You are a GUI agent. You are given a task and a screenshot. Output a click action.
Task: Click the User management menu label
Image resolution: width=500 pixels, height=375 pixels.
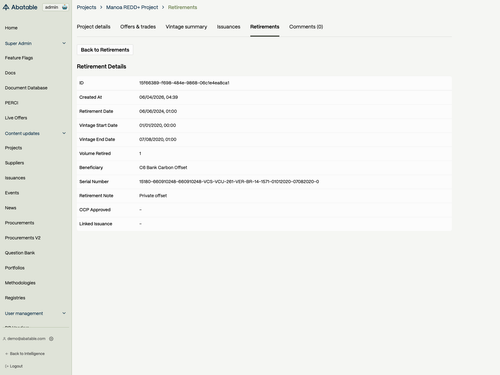24,313
